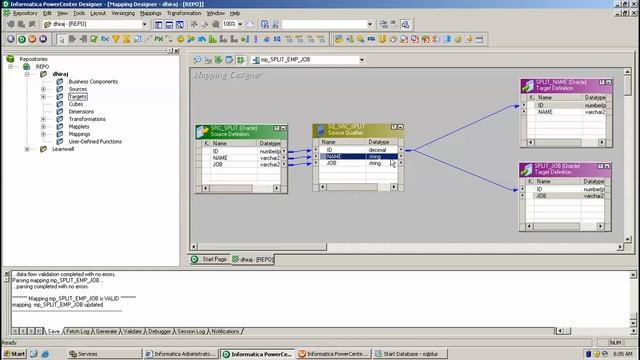Open the mp_SPLIT_EMP_JOB mapping dropdown
The image size is (640, 360).
pyautogui.click(x=362, y=60)
